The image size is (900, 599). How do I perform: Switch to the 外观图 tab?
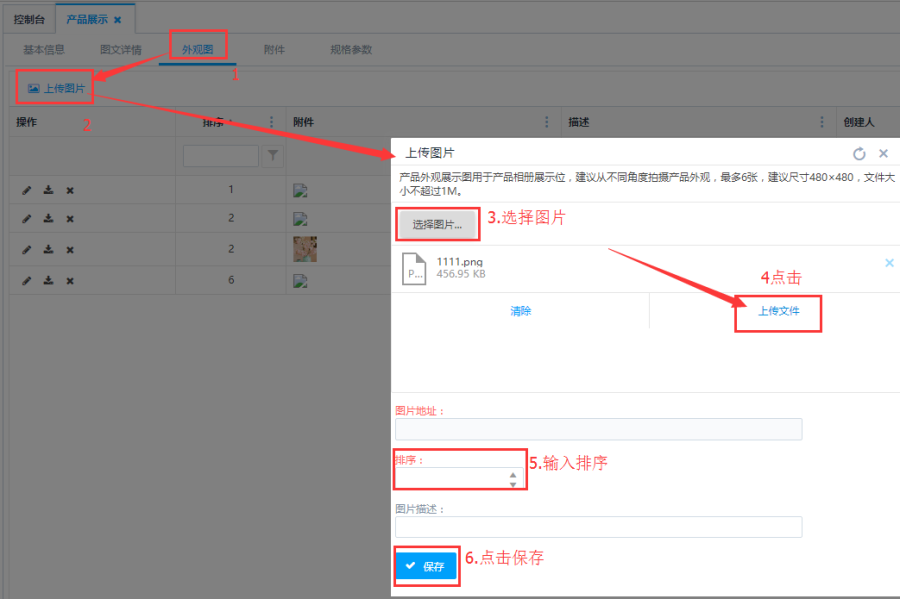point(197,49)
